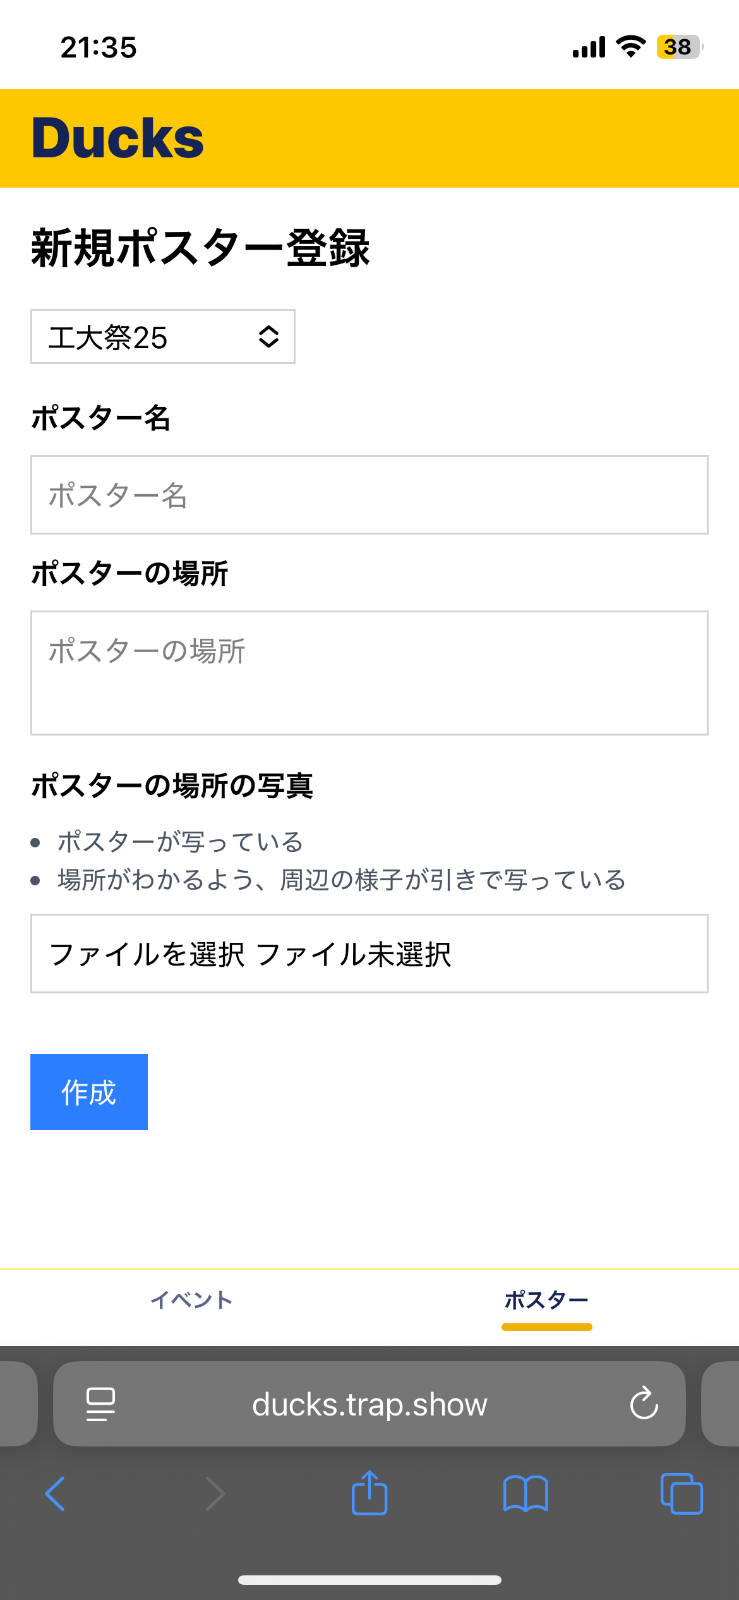Tap the Safari forward arrow icon
The height and width of the screenshot is (1600, 739).
[x=214, y=1494]
